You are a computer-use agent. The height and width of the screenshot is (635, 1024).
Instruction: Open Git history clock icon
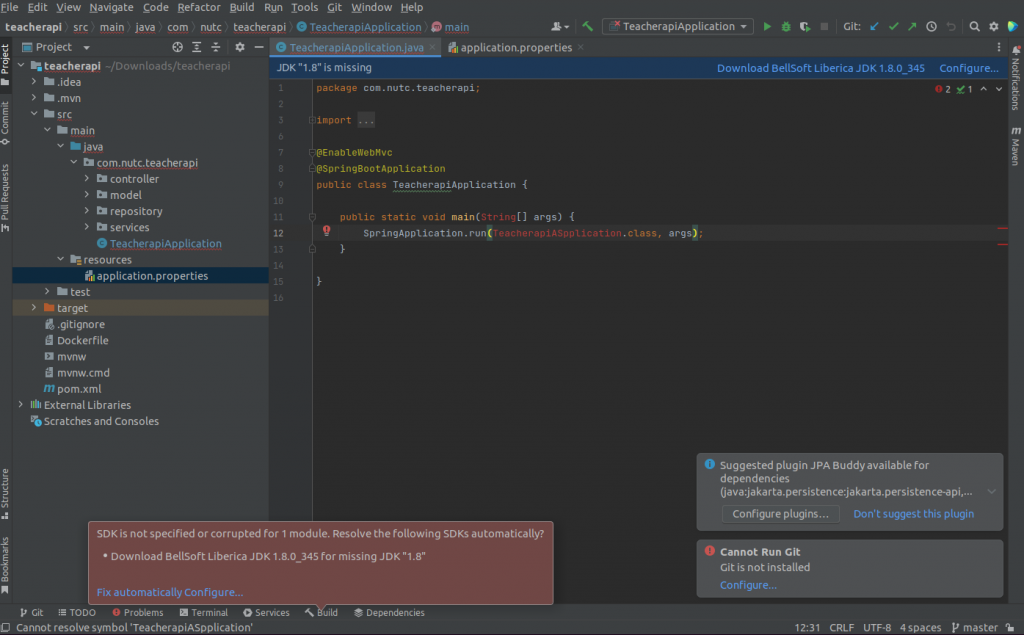931,27
